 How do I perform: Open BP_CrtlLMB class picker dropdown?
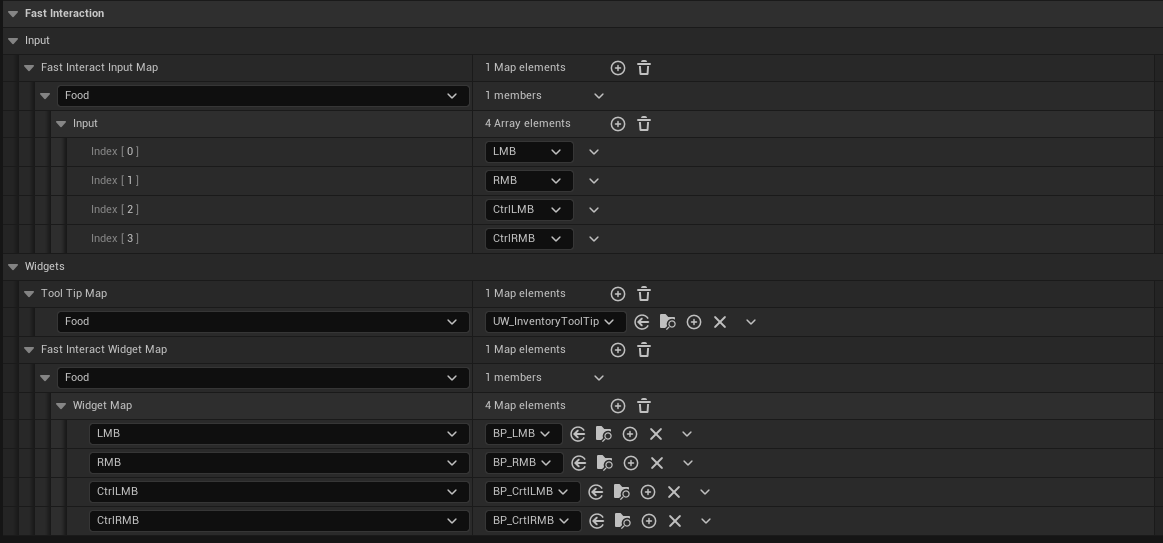533,492
